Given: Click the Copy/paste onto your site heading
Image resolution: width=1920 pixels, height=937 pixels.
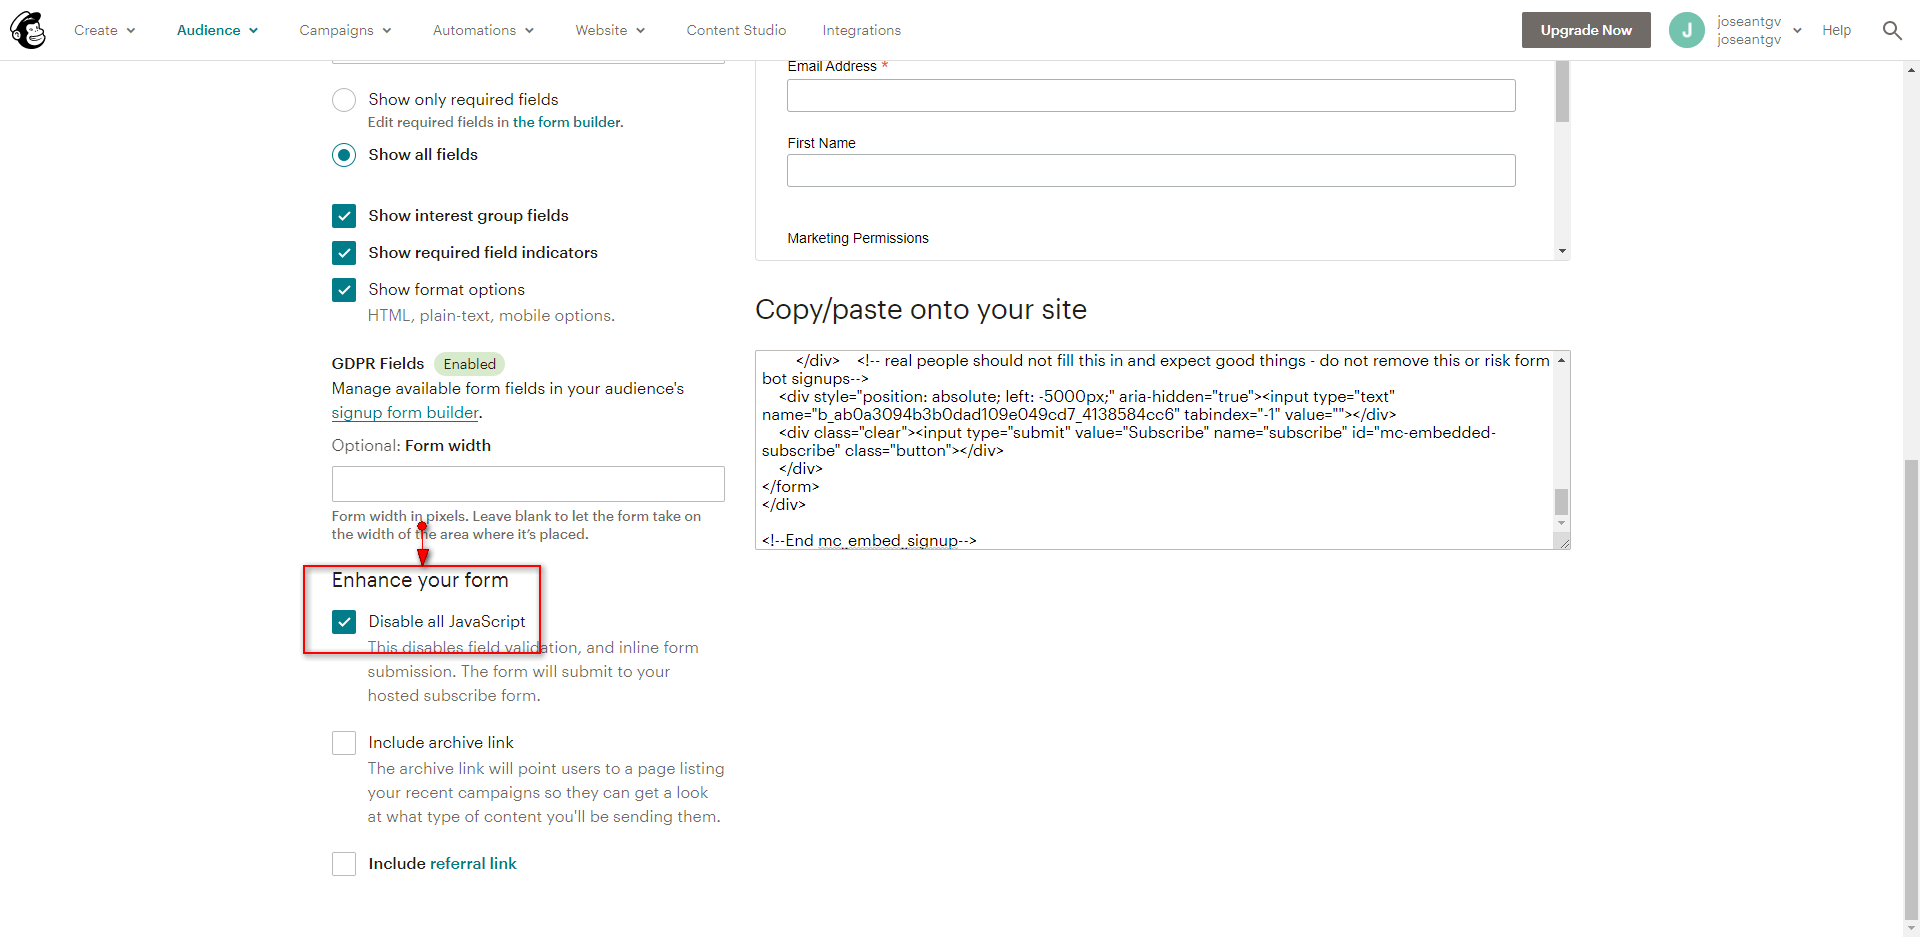Looking at the screenshot, I should pos(921,310).
